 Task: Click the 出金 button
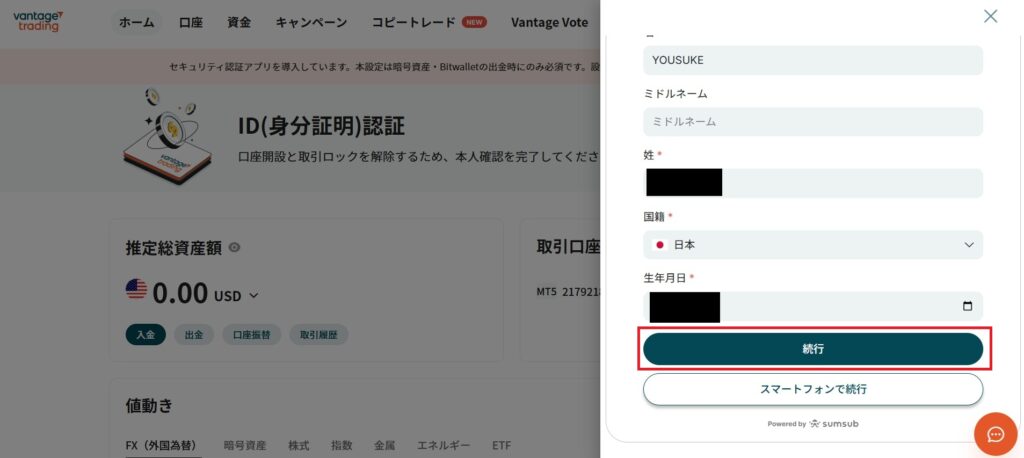point(194,335)
